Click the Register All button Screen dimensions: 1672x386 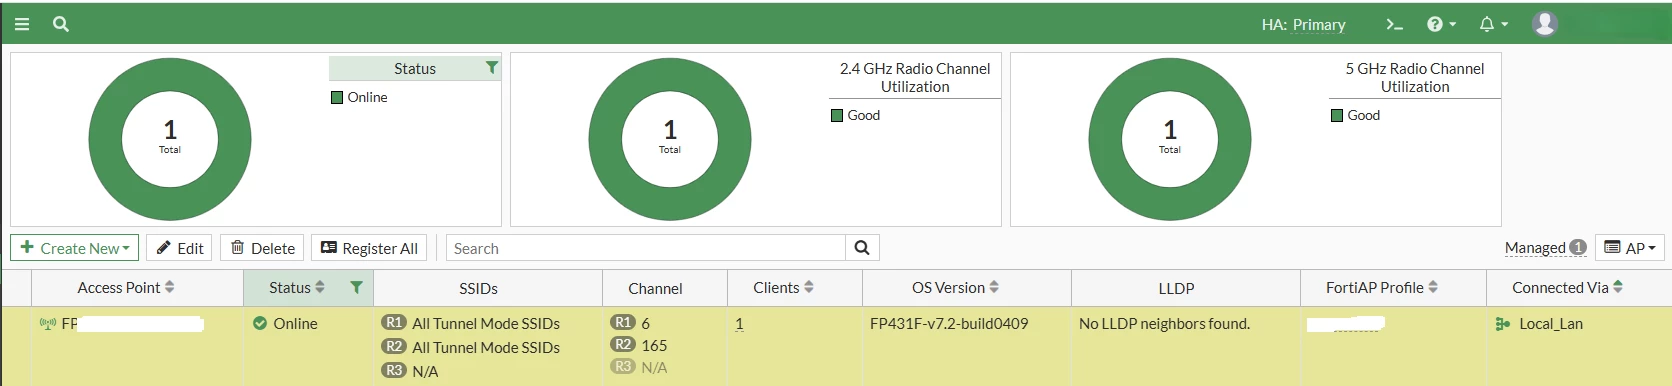[369, 248]
